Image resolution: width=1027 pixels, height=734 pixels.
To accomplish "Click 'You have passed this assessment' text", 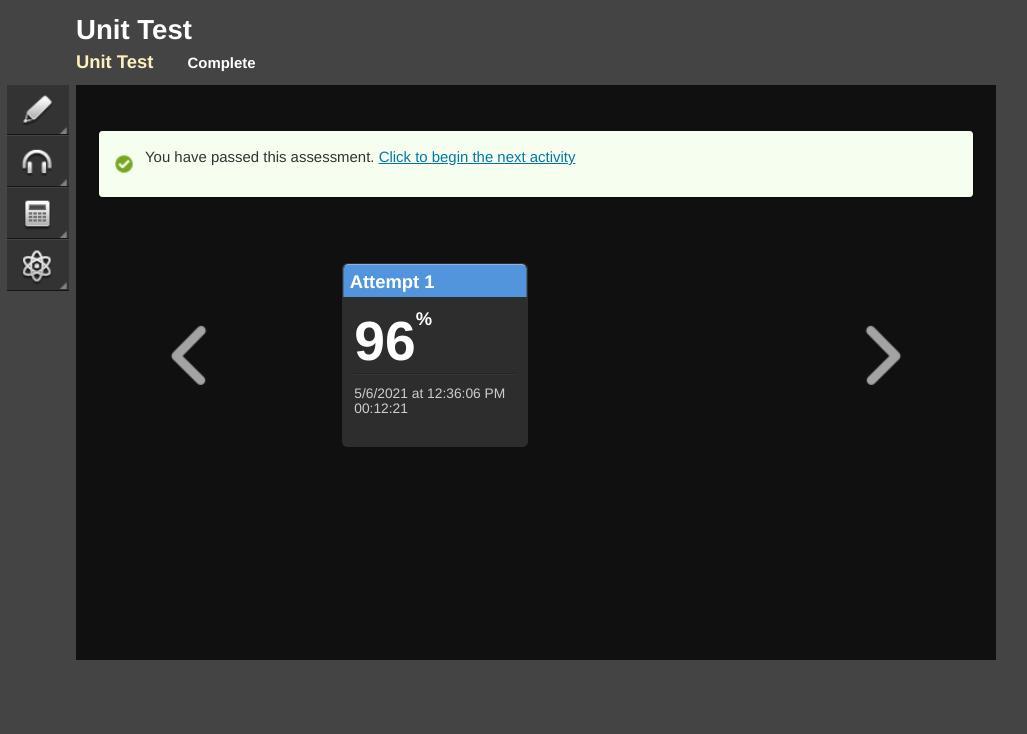I will click(259, 157).
